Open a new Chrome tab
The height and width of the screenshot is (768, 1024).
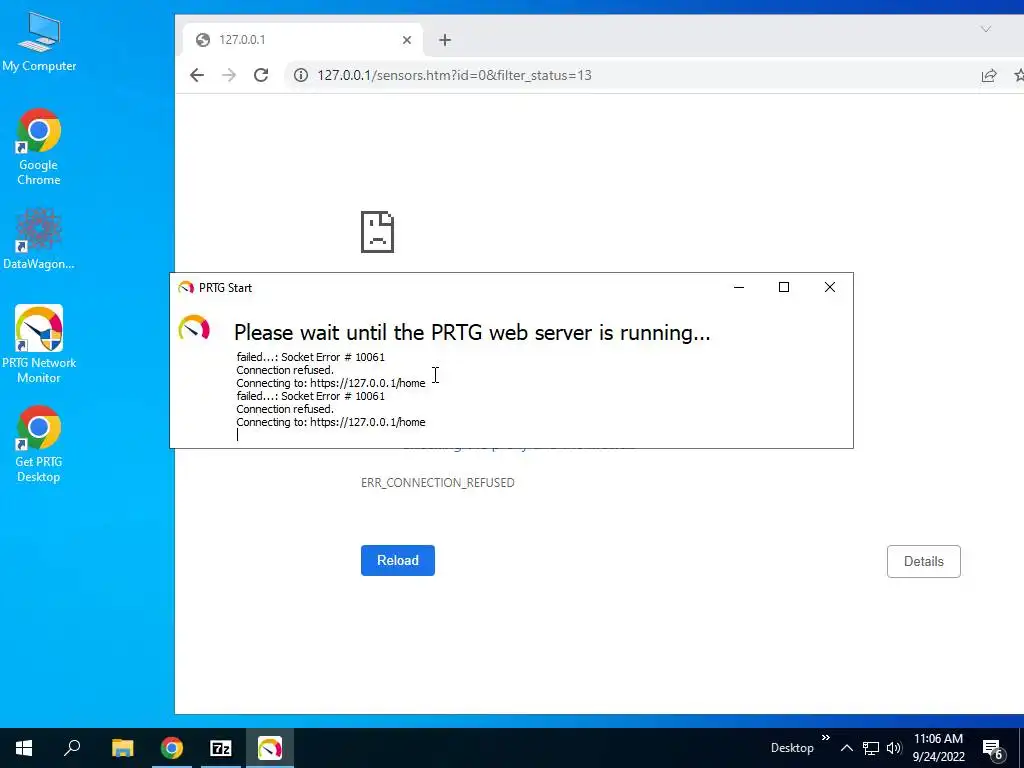(445, 40)
